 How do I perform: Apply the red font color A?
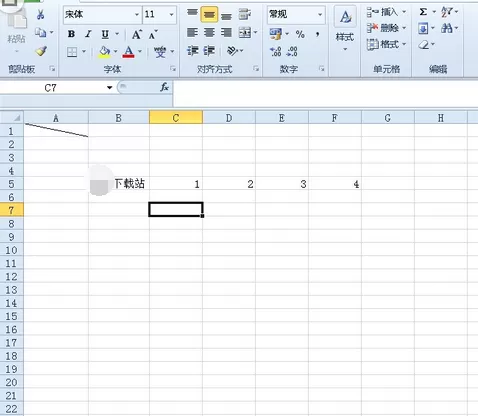coord(129,52)
